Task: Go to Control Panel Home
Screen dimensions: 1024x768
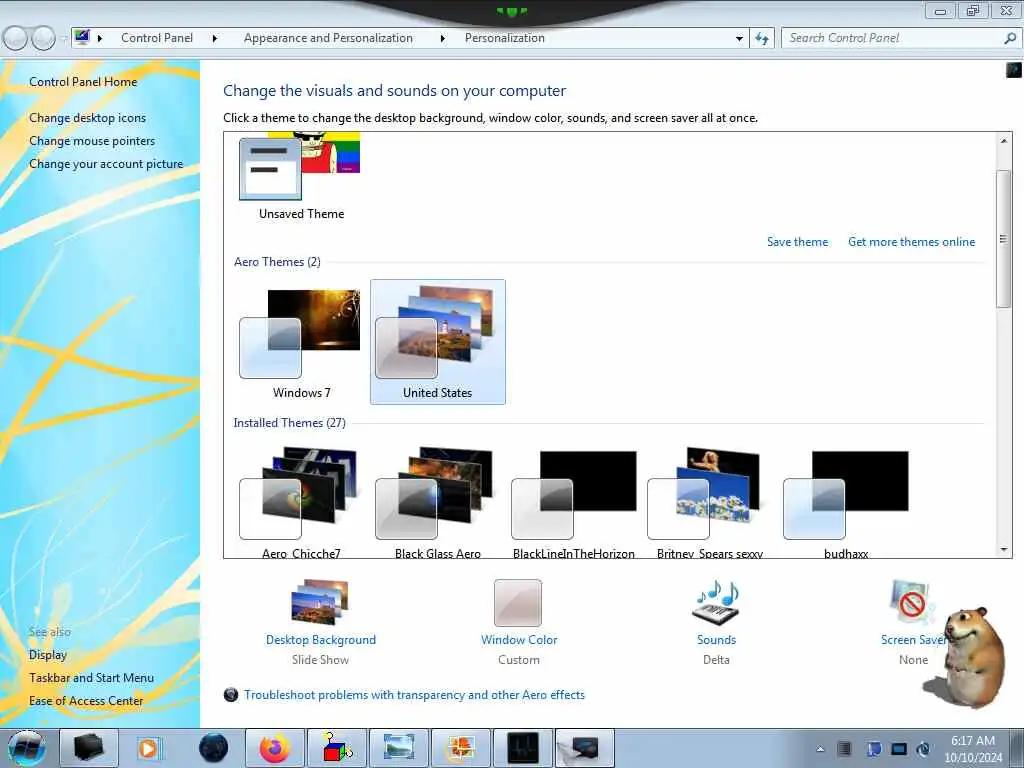Action: tap(83, 82)
